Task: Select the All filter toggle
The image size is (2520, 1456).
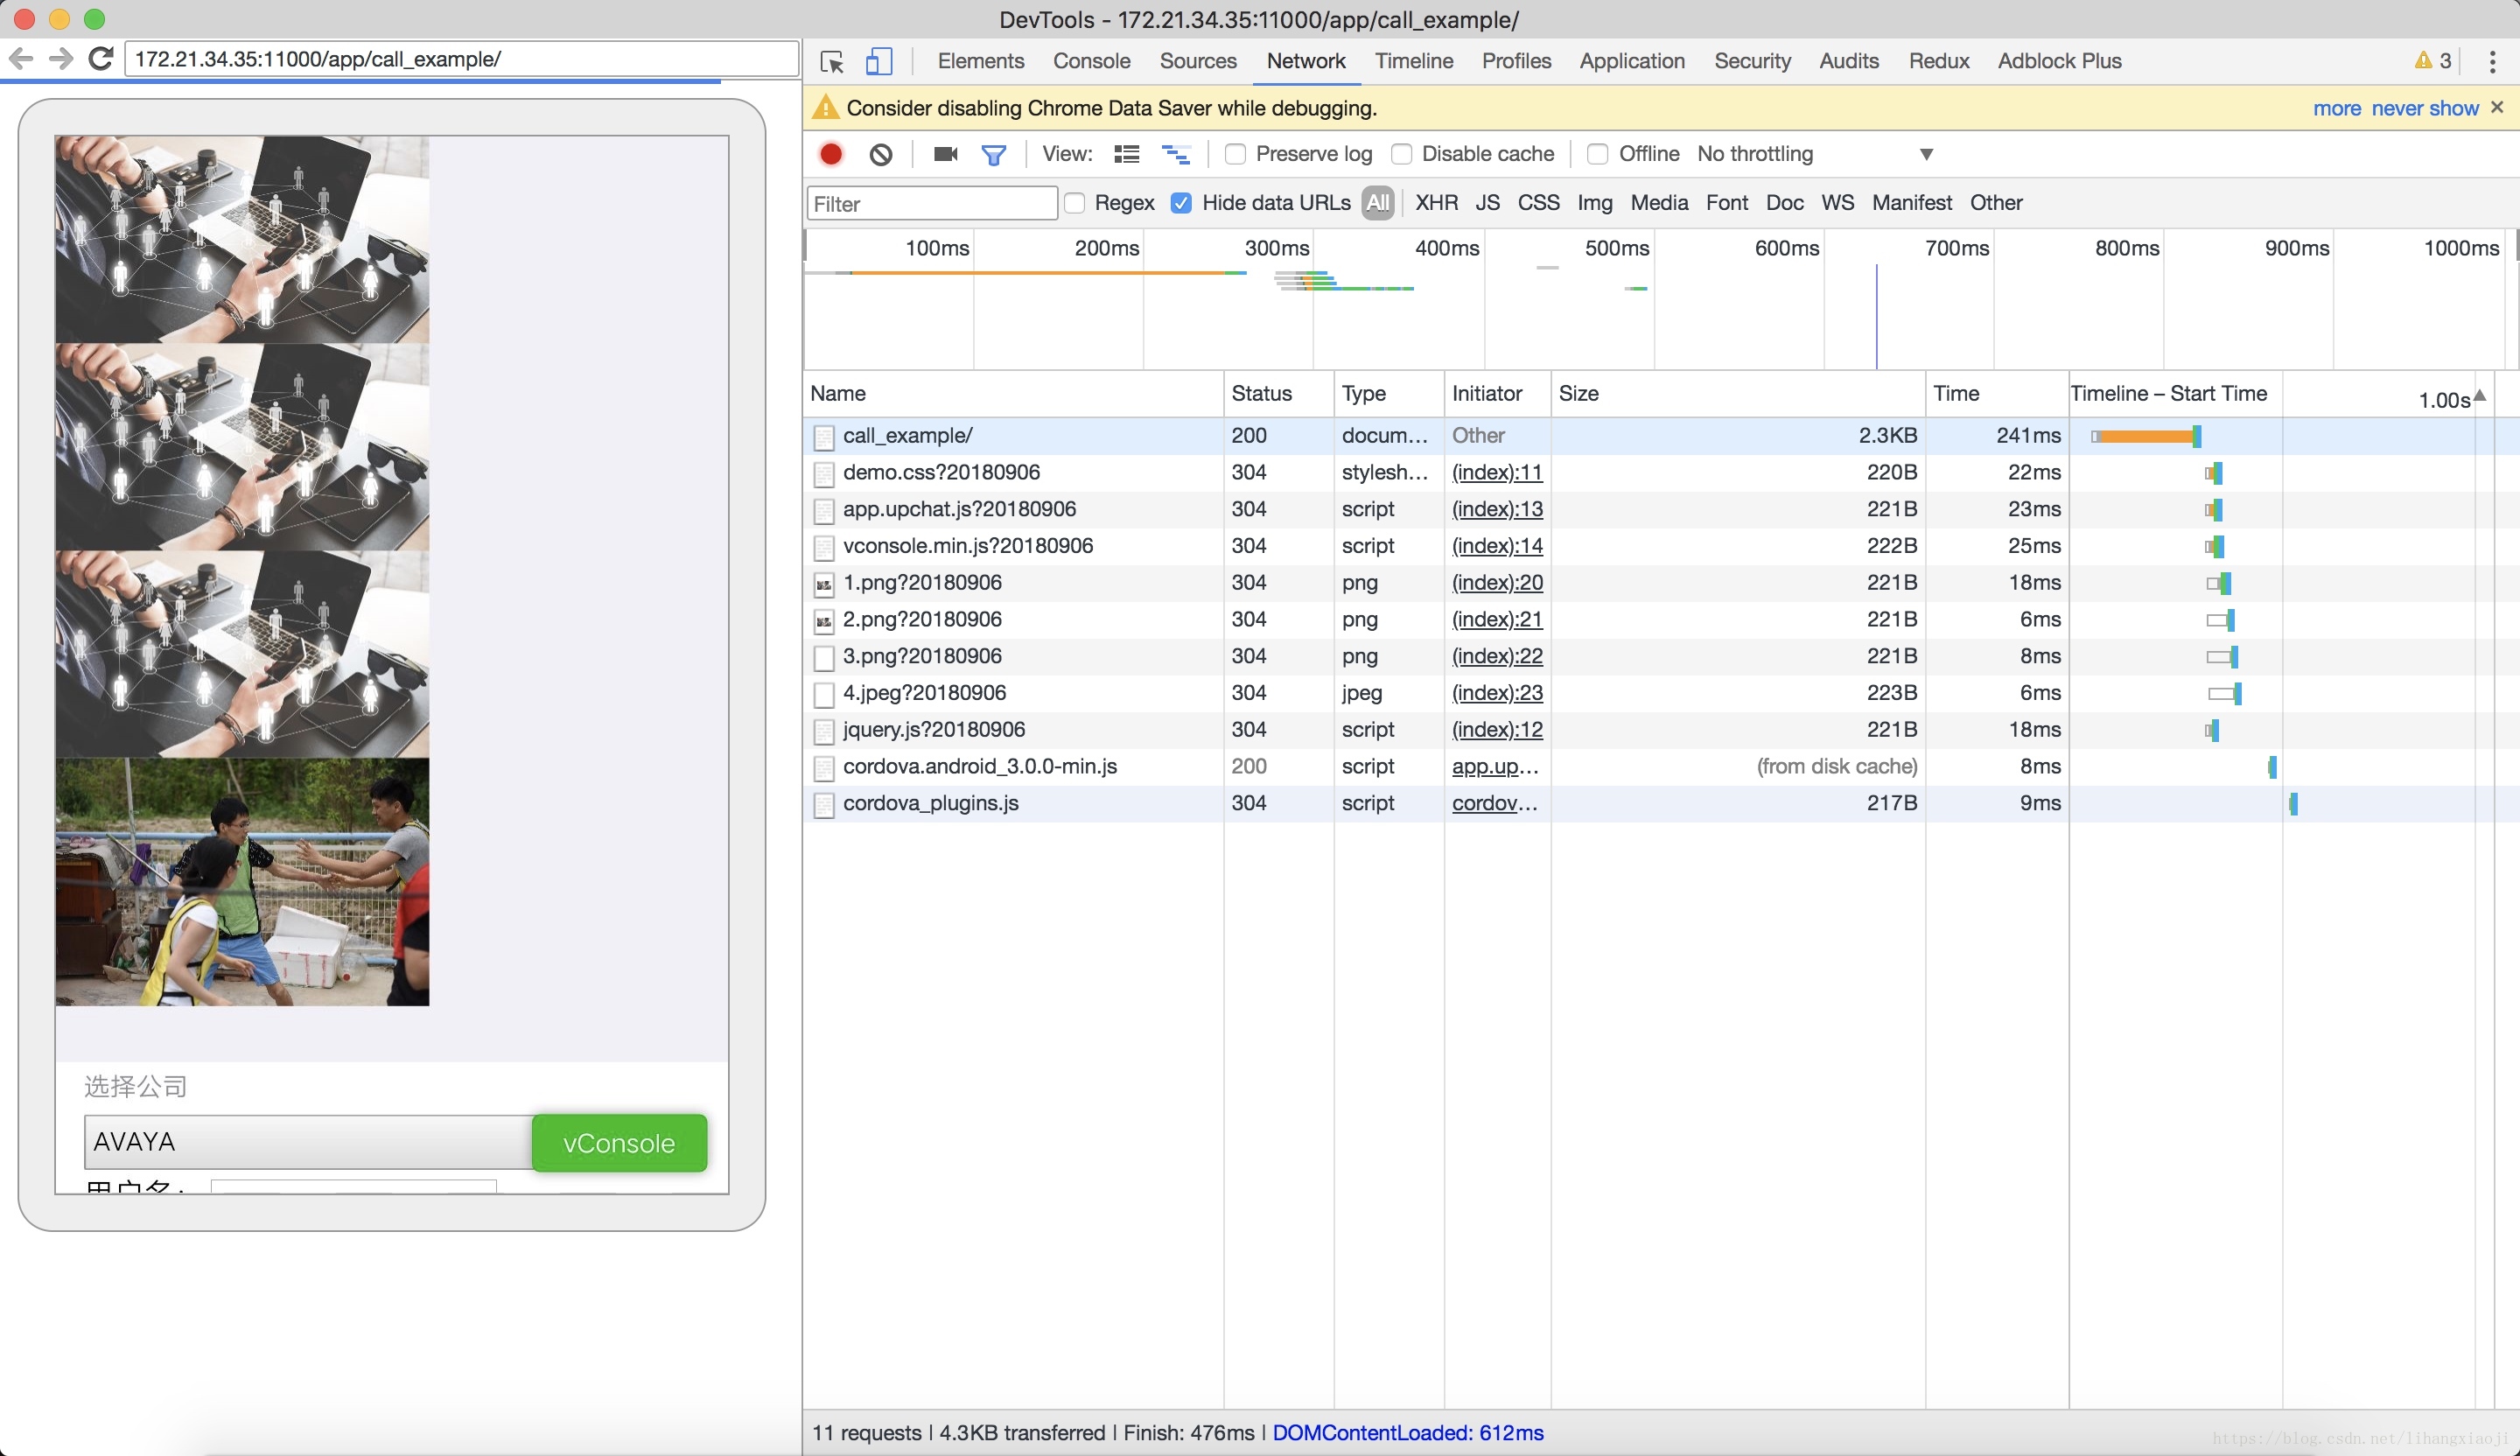Action: tap(1378, 203)
